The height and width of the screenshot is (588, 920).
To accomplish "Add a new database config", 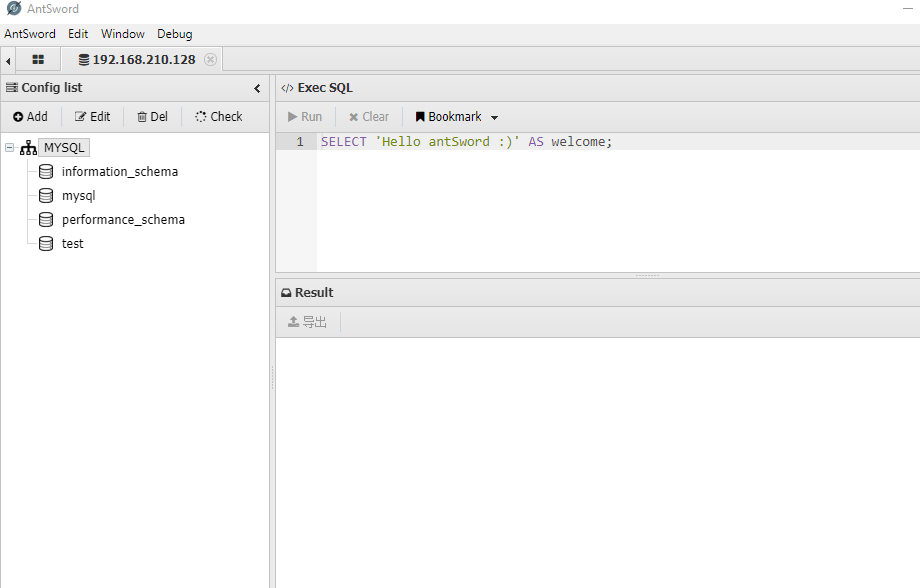I will point(31,117).
